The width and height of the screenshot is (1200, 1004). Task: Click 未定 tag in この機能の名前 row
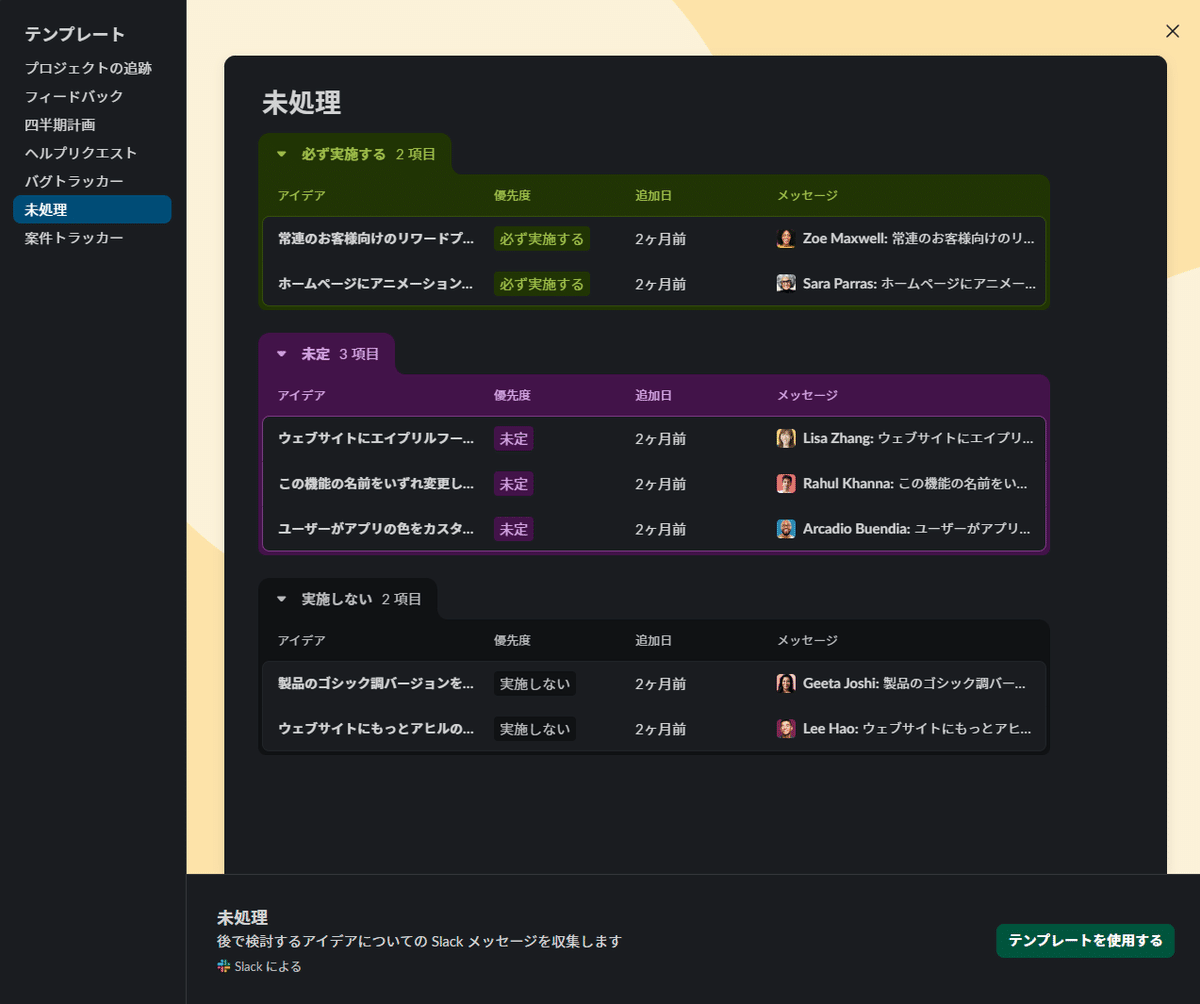pos(513,484)
